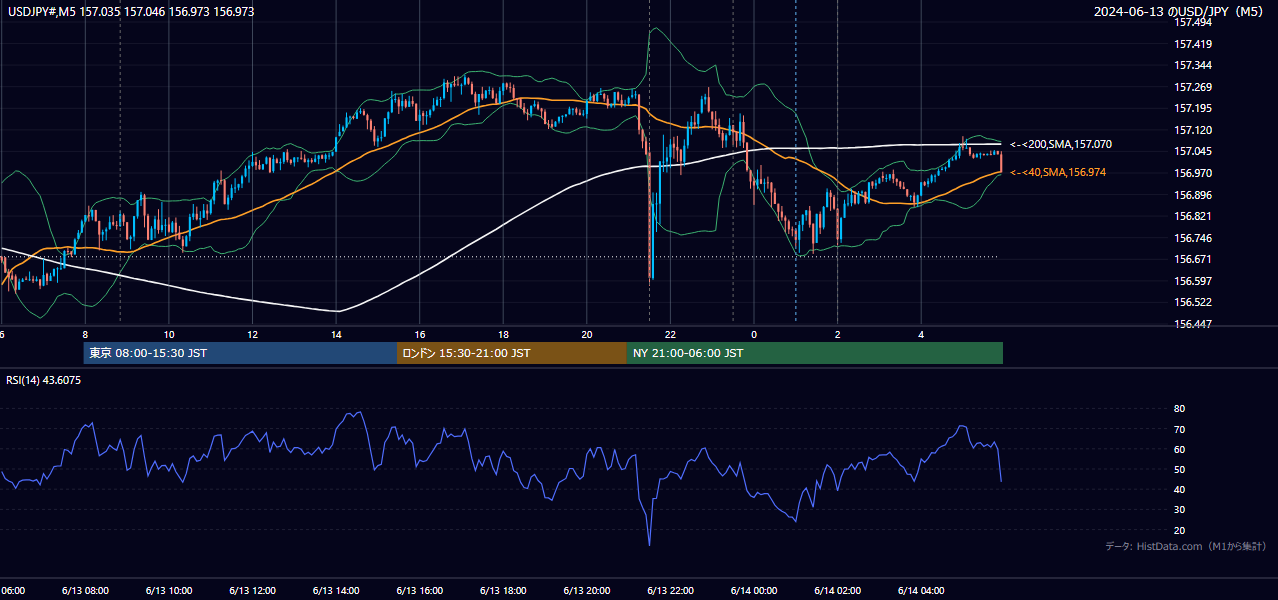Click the hour 8 tick on the price chart axis
The width and height of the screenshot is (1278, 600).
[85, 334]
